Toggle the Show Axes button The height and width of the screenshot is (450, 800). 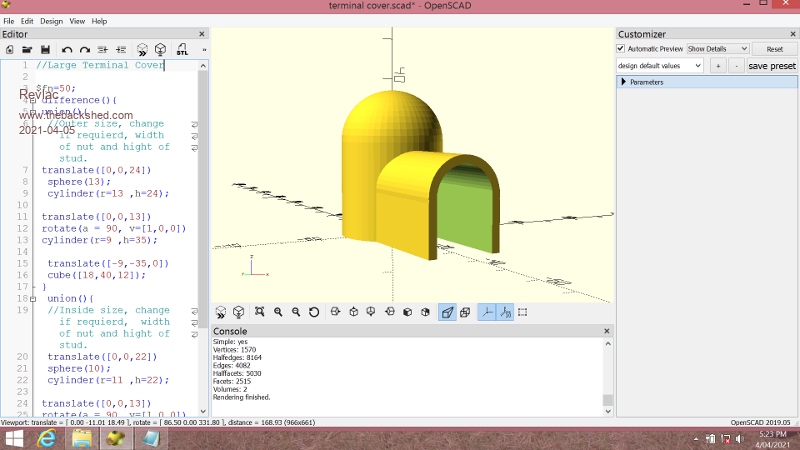pos(486,312)
